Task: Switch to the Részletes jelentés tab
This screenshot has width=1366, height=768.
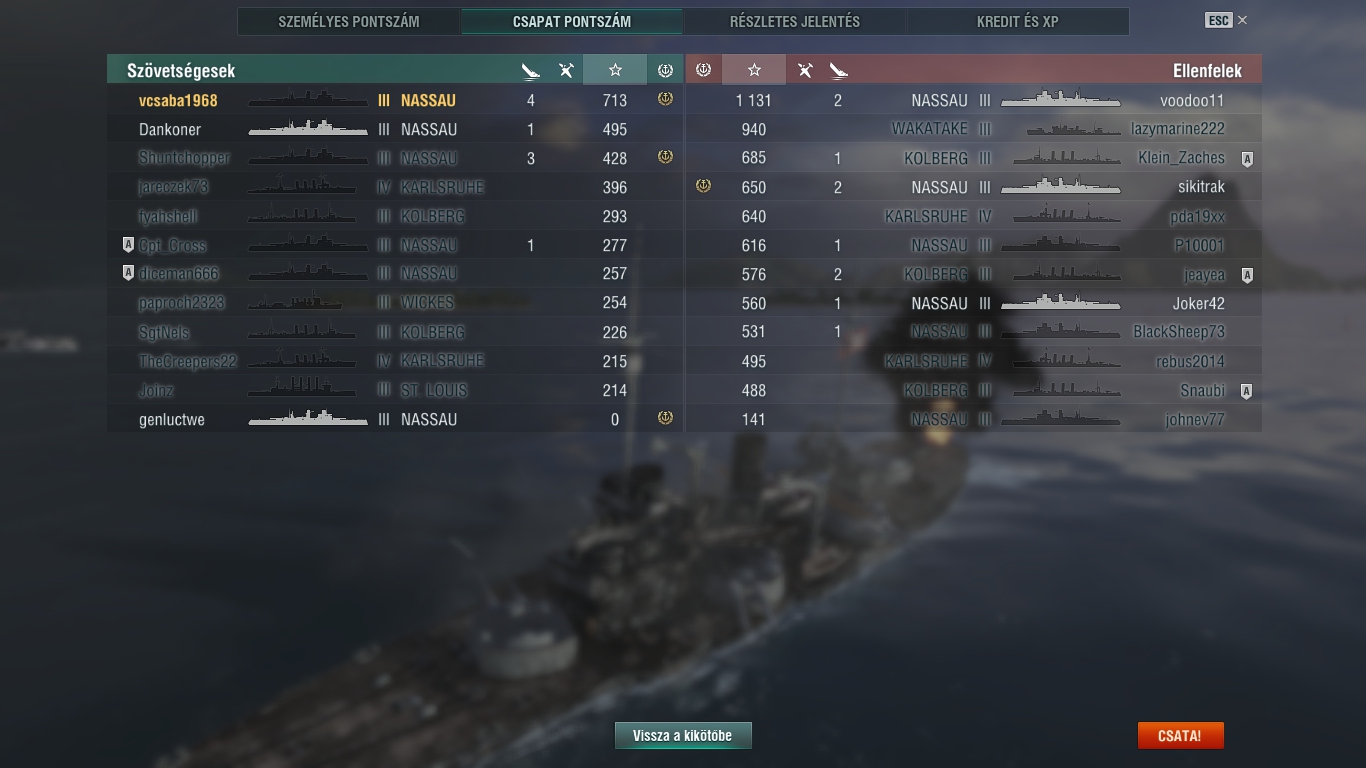Action: pyautogui.click(x=795, y=21)
